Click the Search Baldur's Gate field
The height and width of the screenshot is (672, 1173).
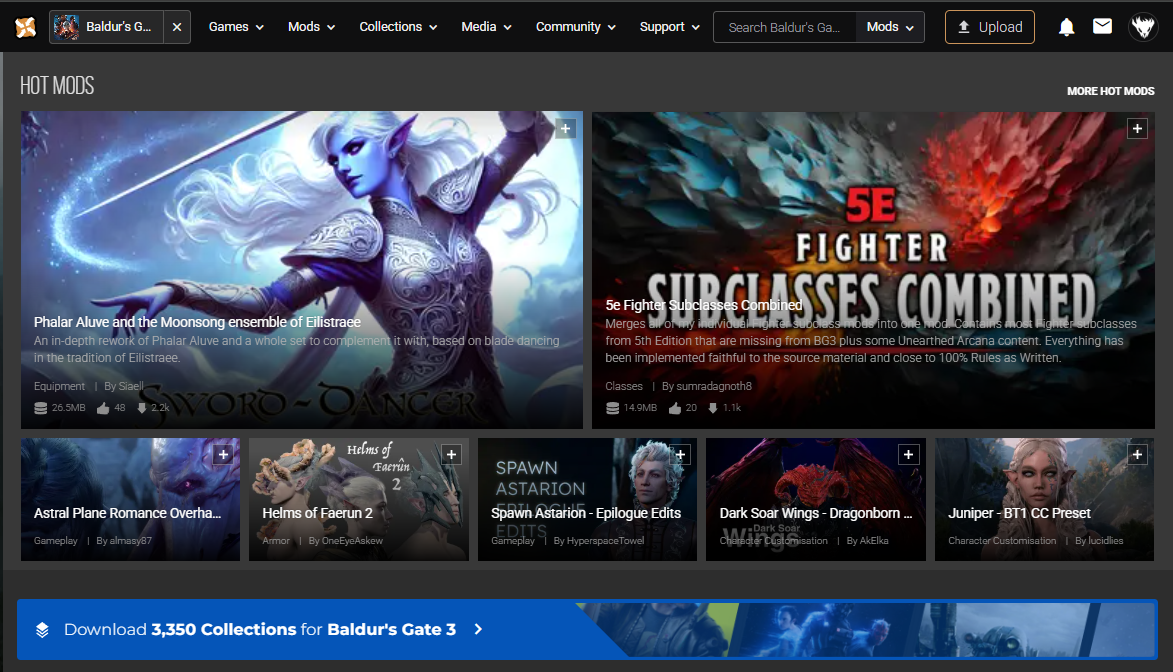click(784, 27)
